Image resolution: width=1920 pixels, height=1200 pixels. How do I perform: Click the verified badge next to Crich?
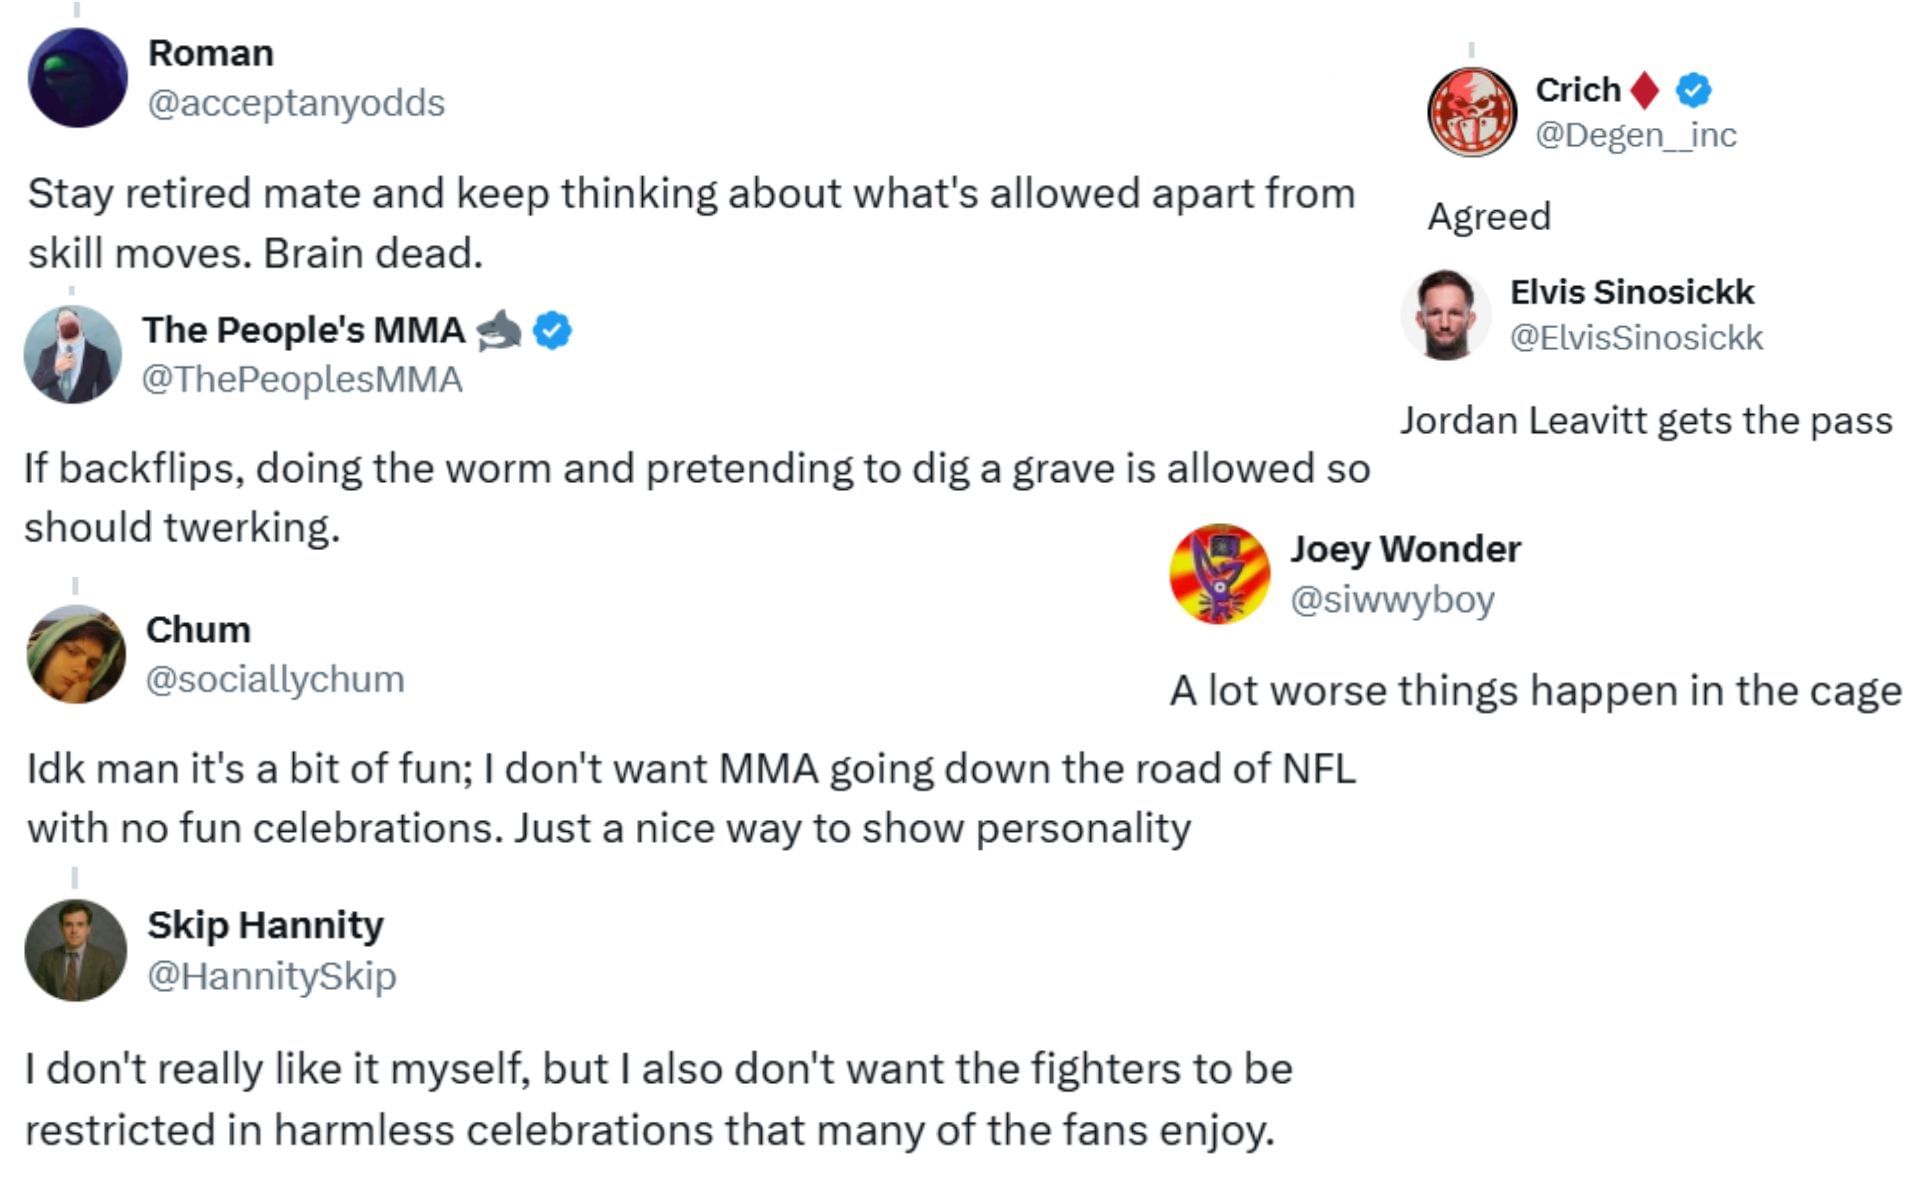(1693, 90)
